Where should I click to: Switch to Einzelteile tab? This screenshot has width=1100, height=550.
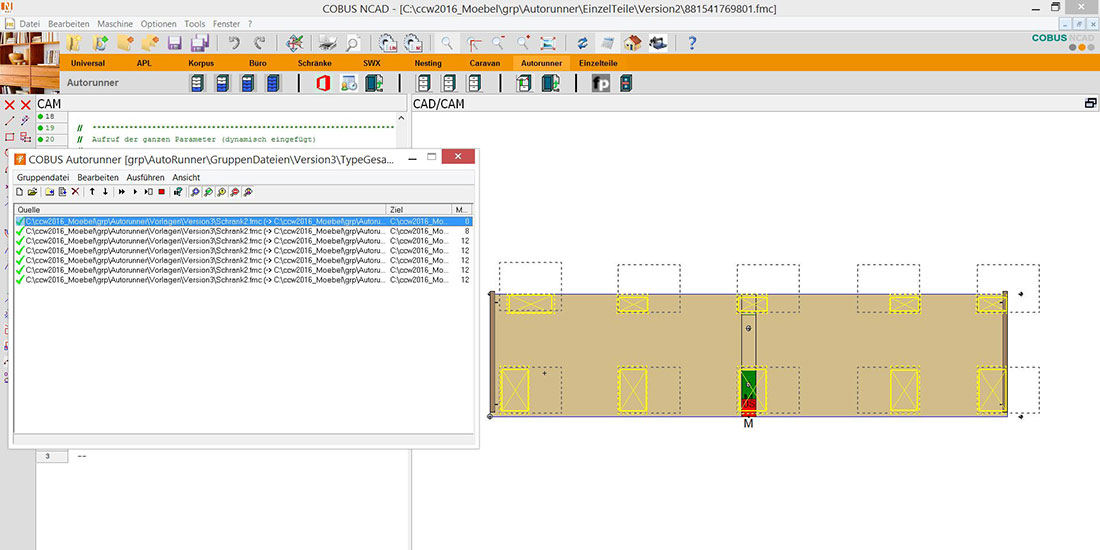coord(598,63)
